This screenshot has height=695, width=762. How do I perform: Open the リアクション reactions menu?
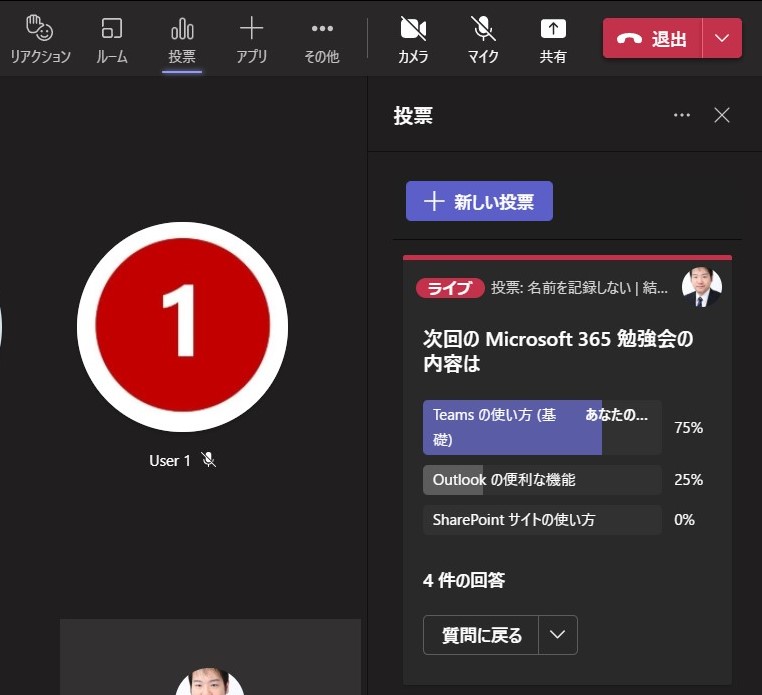coord(40,40)
